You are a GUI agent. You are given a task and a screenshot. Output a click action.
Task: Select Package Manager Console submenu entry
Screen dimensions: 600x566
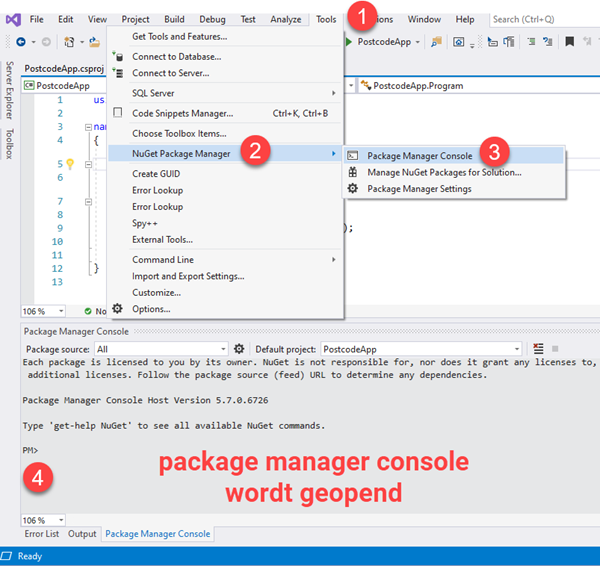click(x=419, y=156)
